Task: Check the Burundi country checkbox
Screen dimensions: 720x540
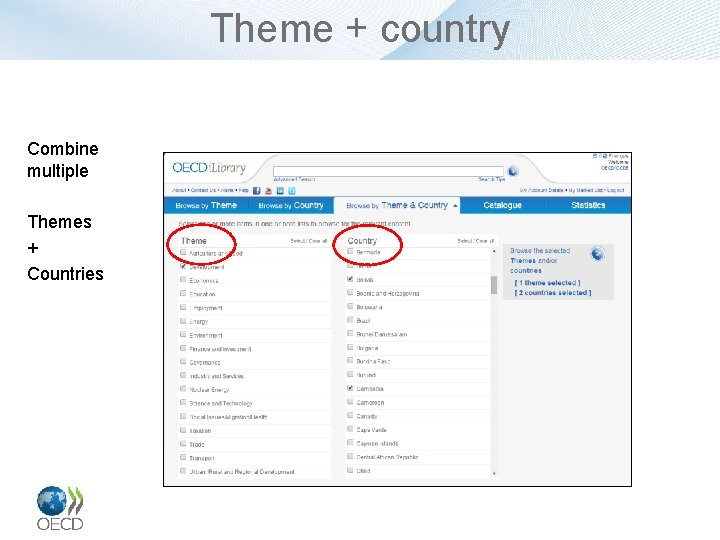Action: (x=350, y=375)
